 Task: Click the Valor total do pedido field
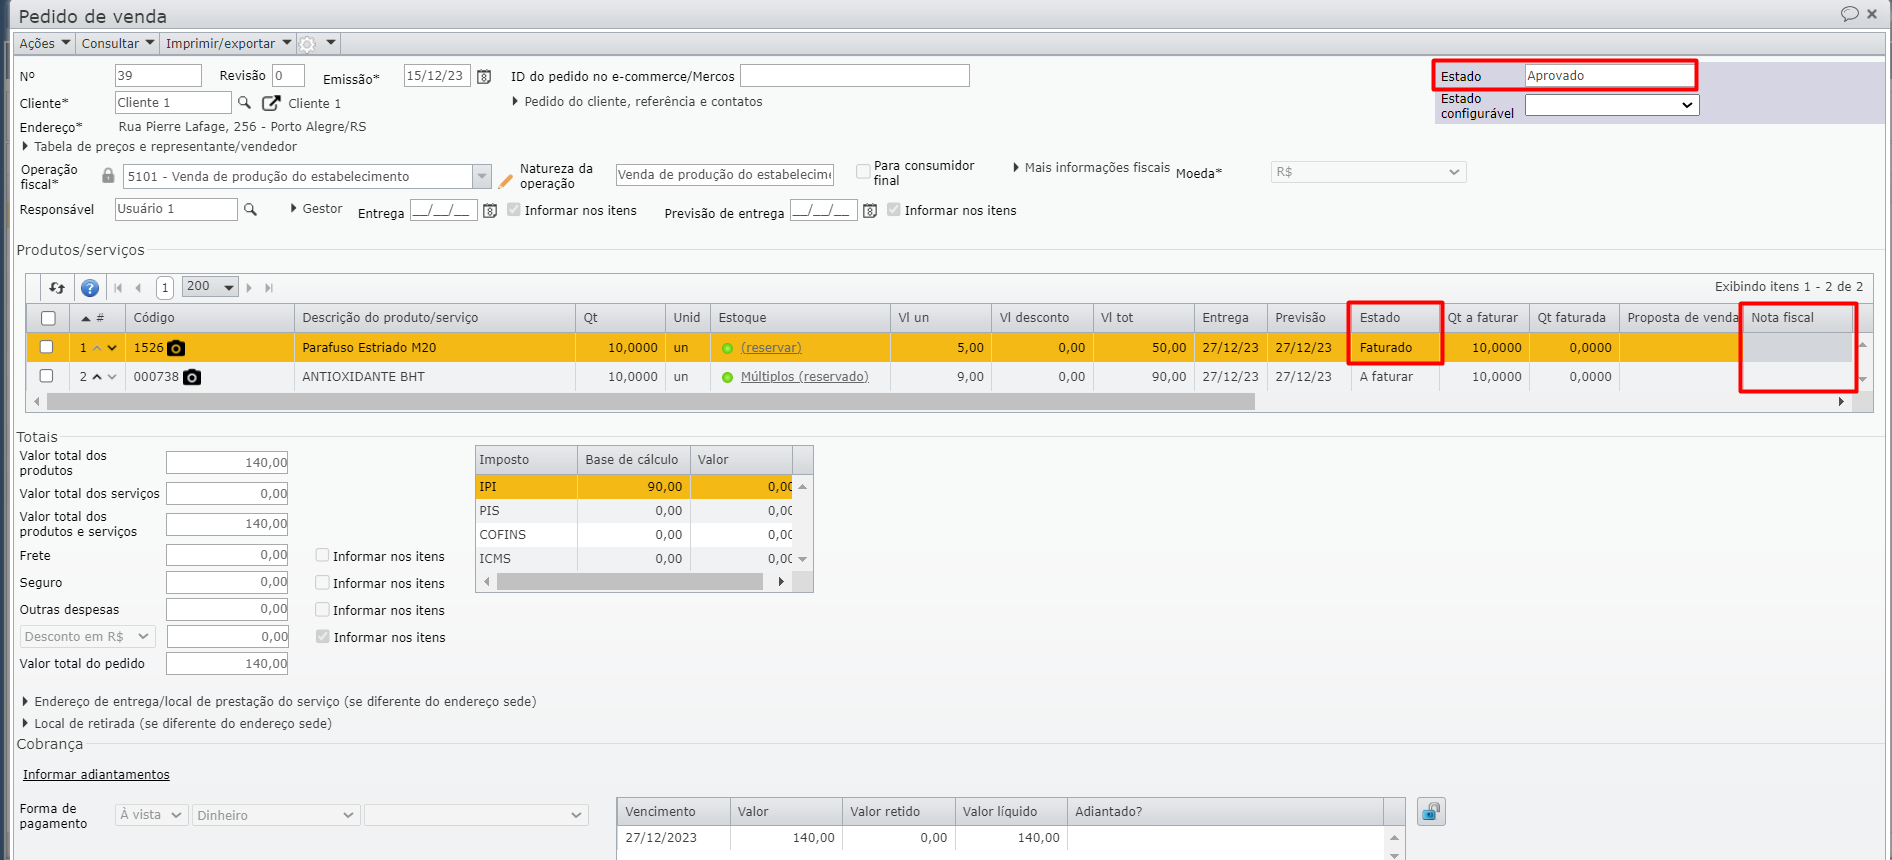(x=227, y=663)
